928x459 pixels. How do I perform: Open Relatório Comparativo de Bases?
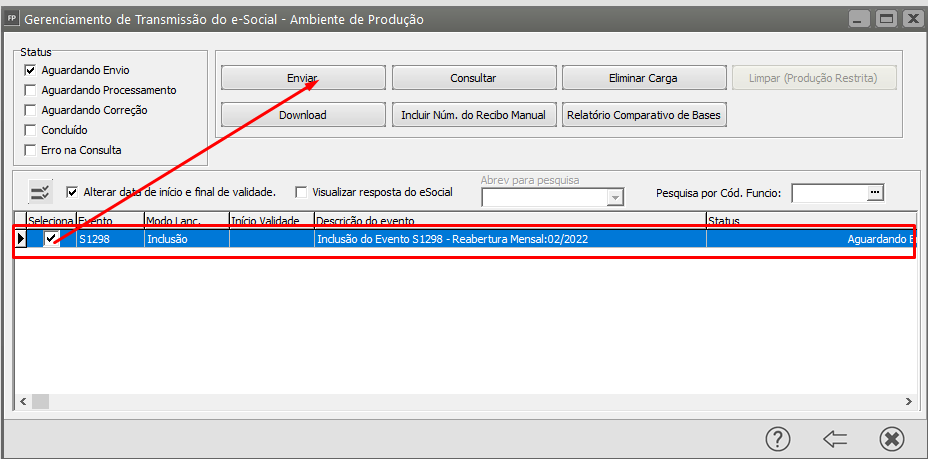tap(643, 115)
